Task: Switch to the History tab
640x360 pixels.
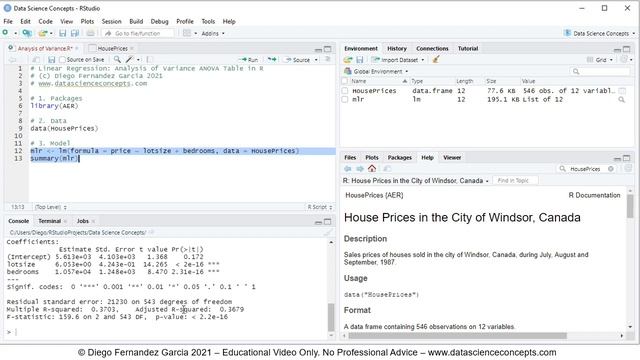Action: tap(397, 49)
